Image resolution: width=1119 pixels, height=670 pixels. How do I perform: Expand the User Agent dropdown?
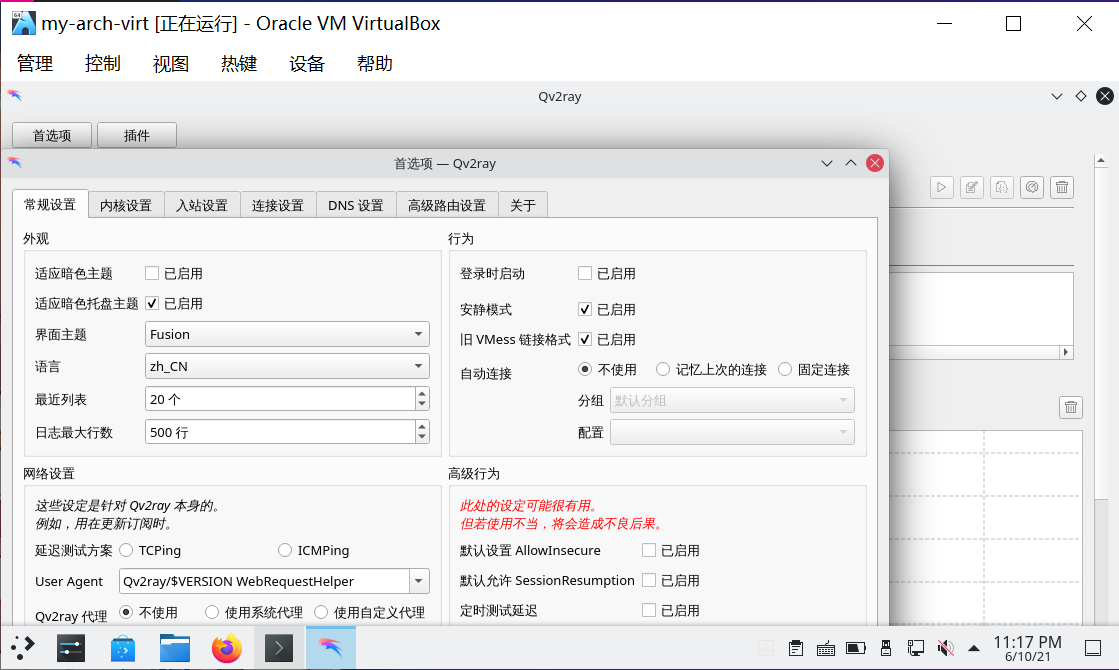[x=419, y=581]
